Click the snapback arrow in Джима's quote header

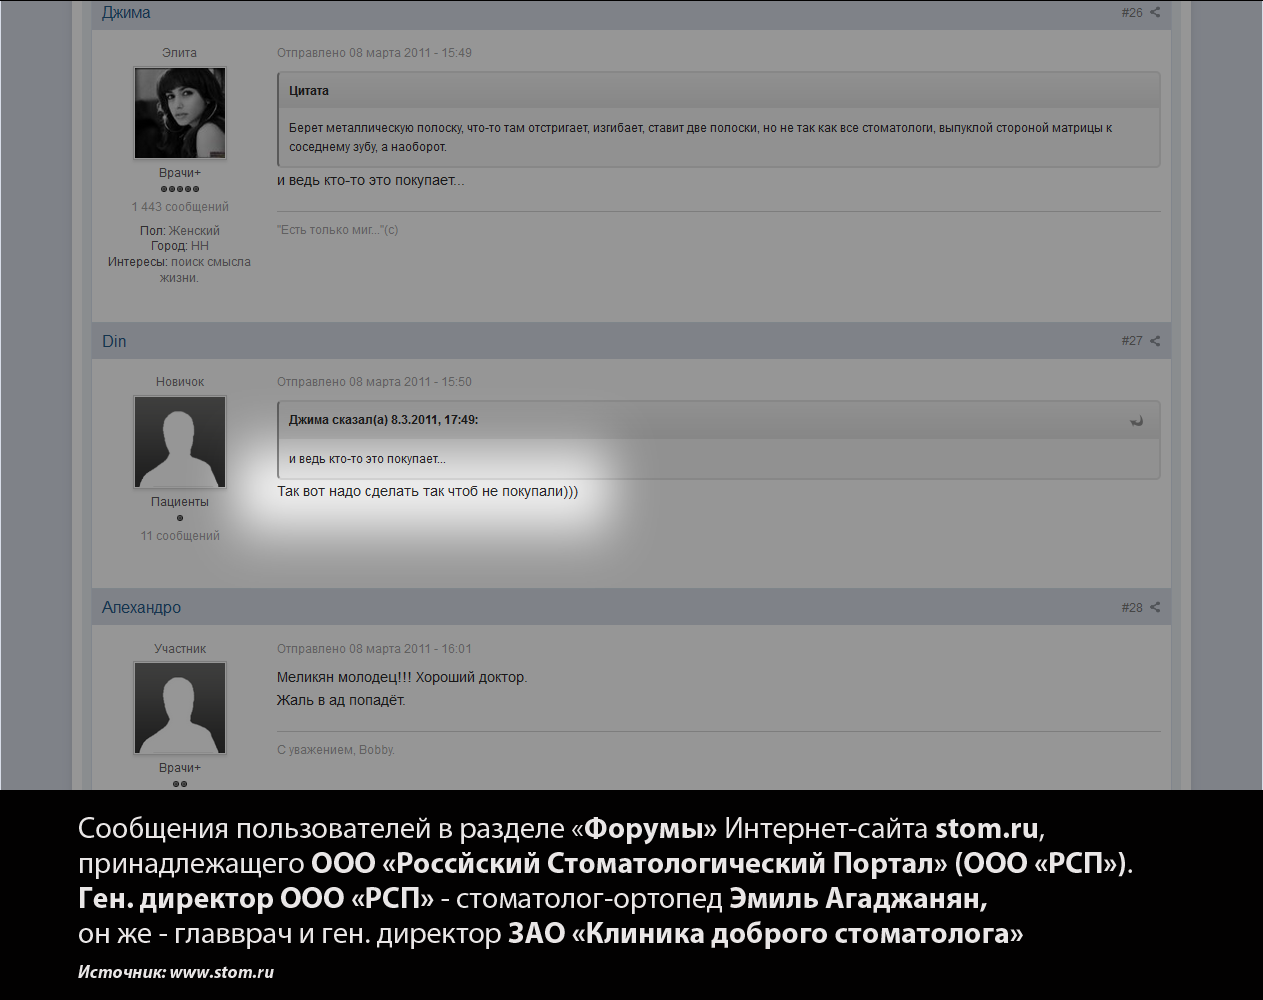point(1136,421)
